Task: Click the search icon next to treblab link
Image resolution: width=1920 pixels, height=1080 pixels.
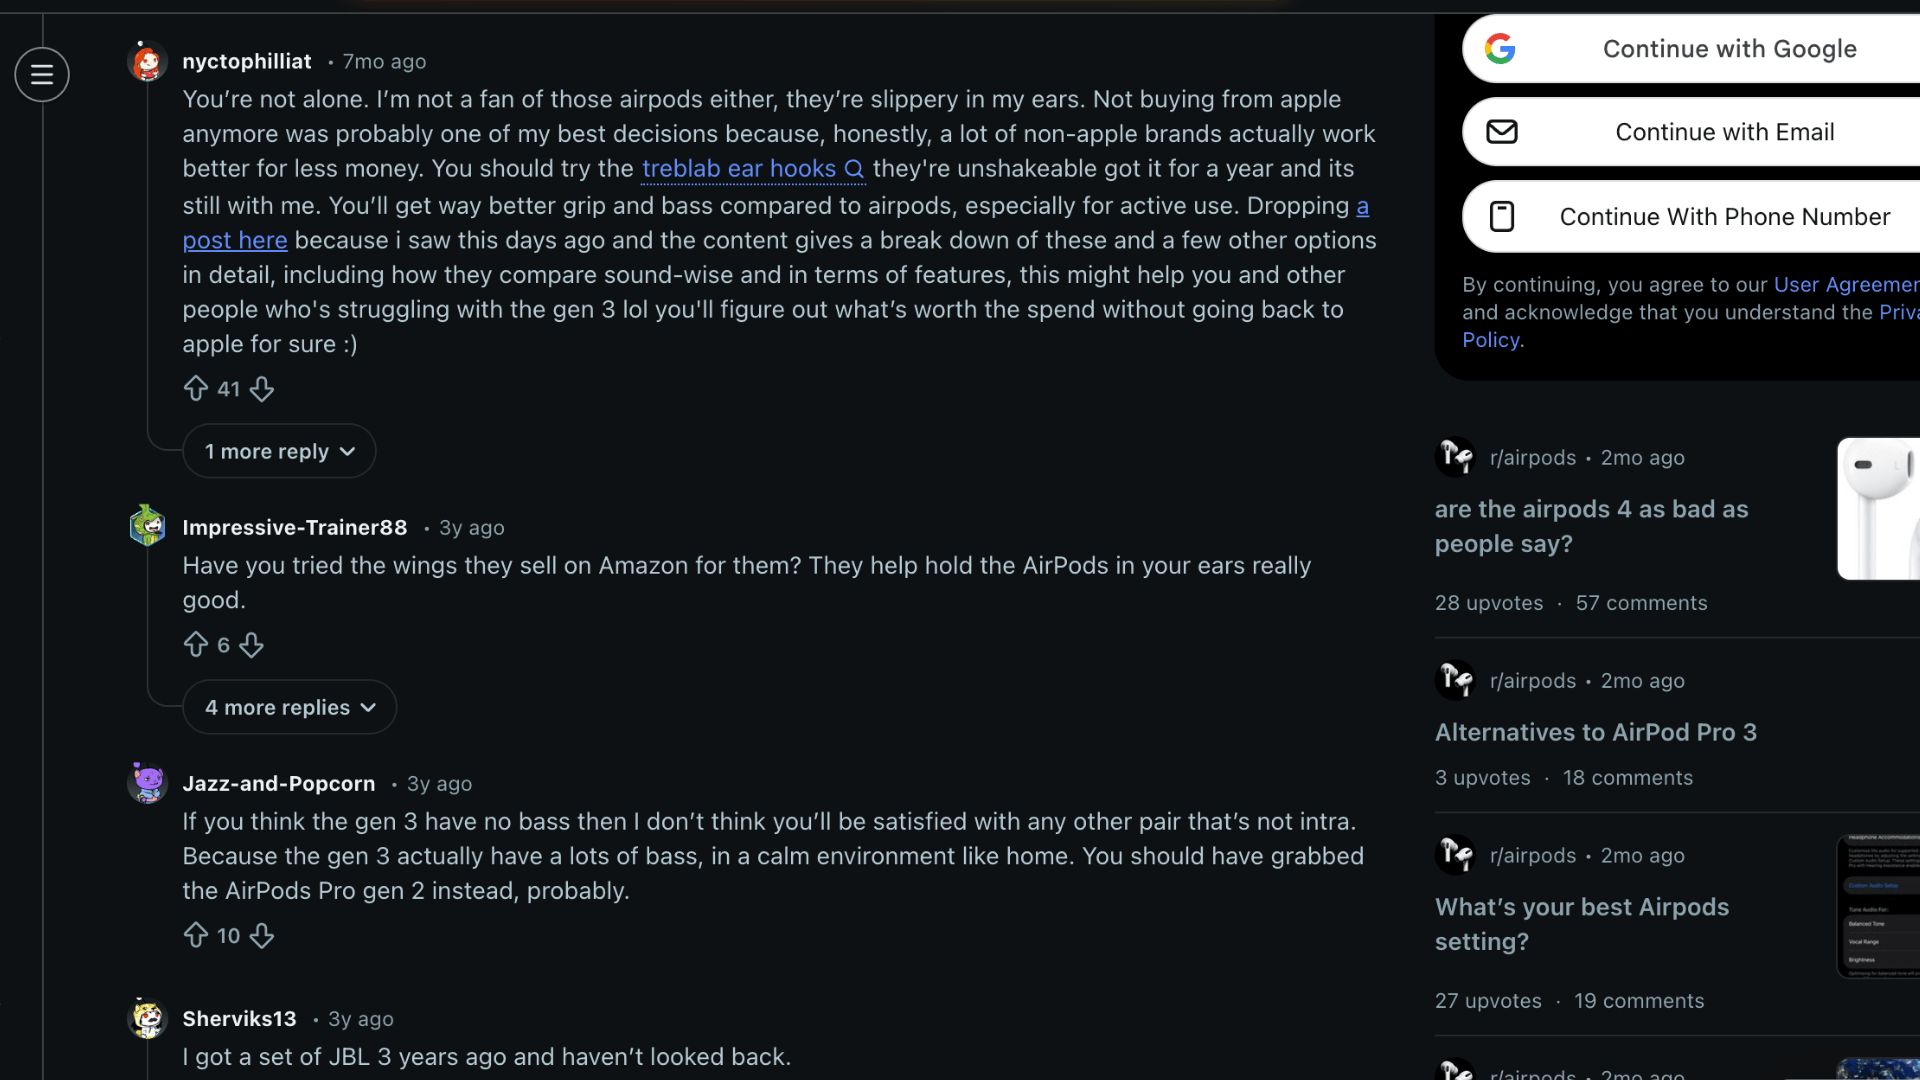Action: click(x=854, y=169)
